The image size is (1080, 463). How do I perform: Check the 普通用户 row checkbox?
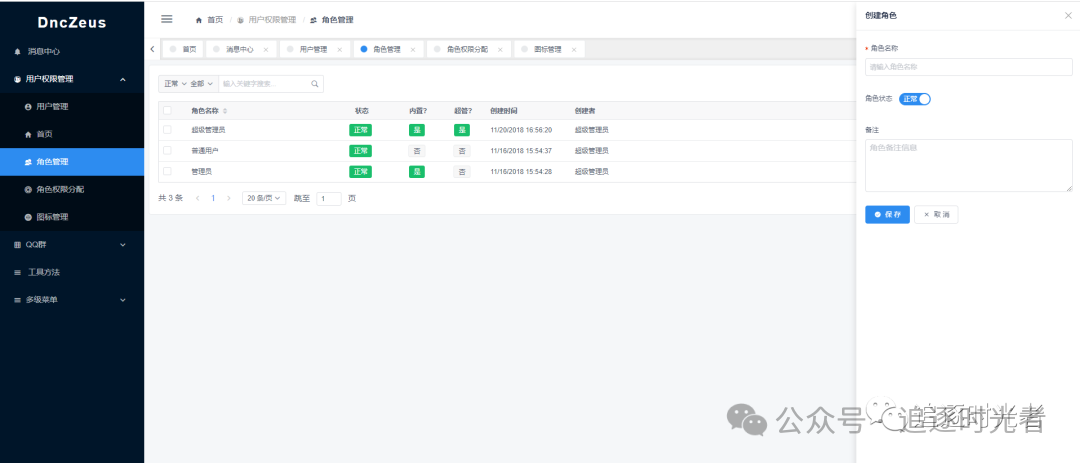tap(167, 150)
